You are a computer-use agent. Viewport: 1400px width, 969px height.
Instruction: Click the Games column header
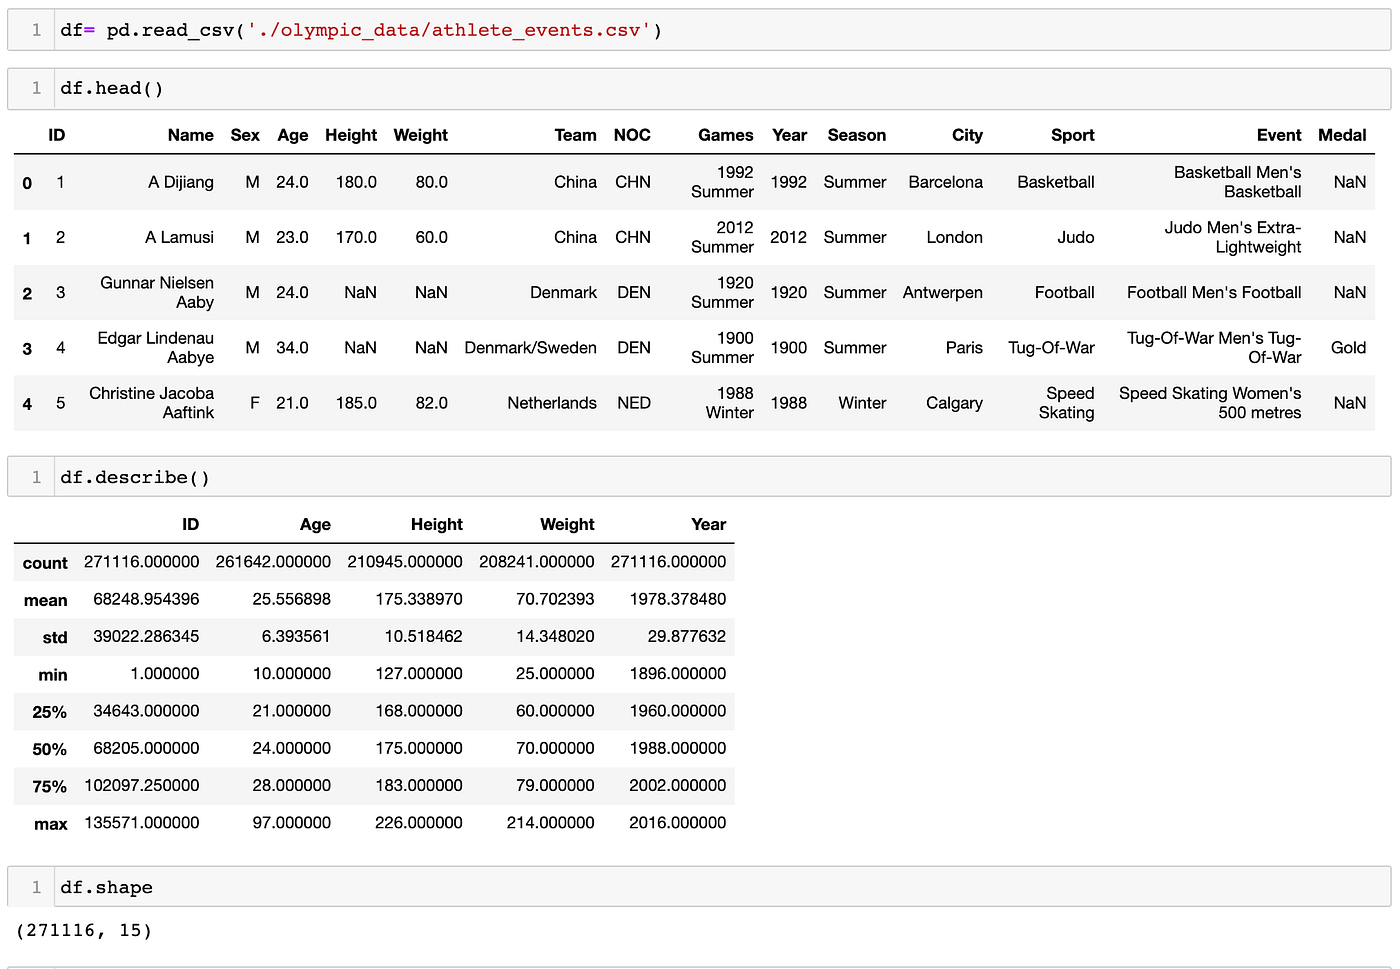(x=725, y=135)
